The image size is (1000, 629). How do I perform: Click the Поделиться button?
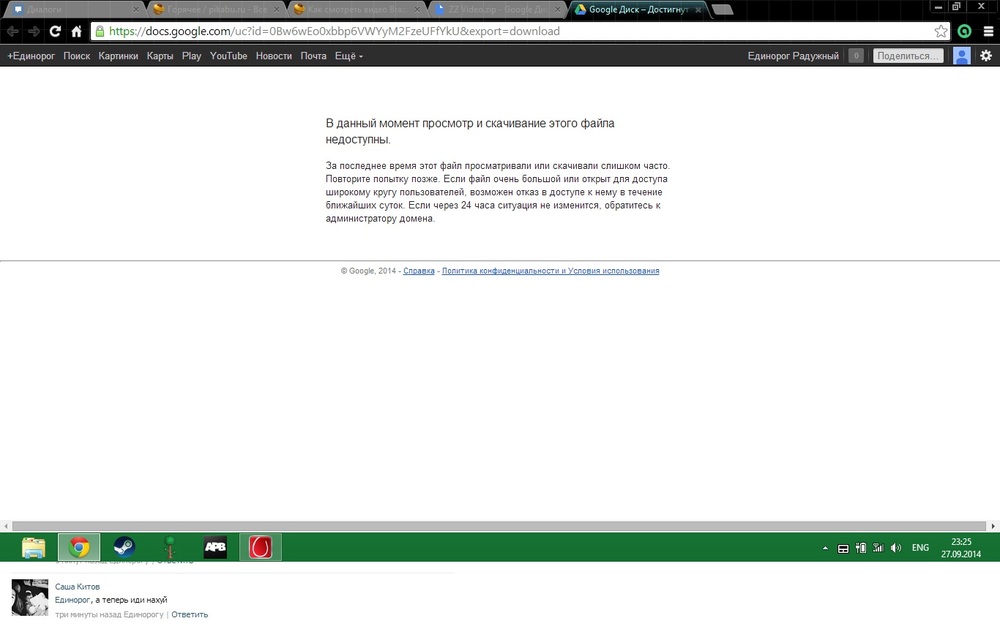tap(908, 56)
